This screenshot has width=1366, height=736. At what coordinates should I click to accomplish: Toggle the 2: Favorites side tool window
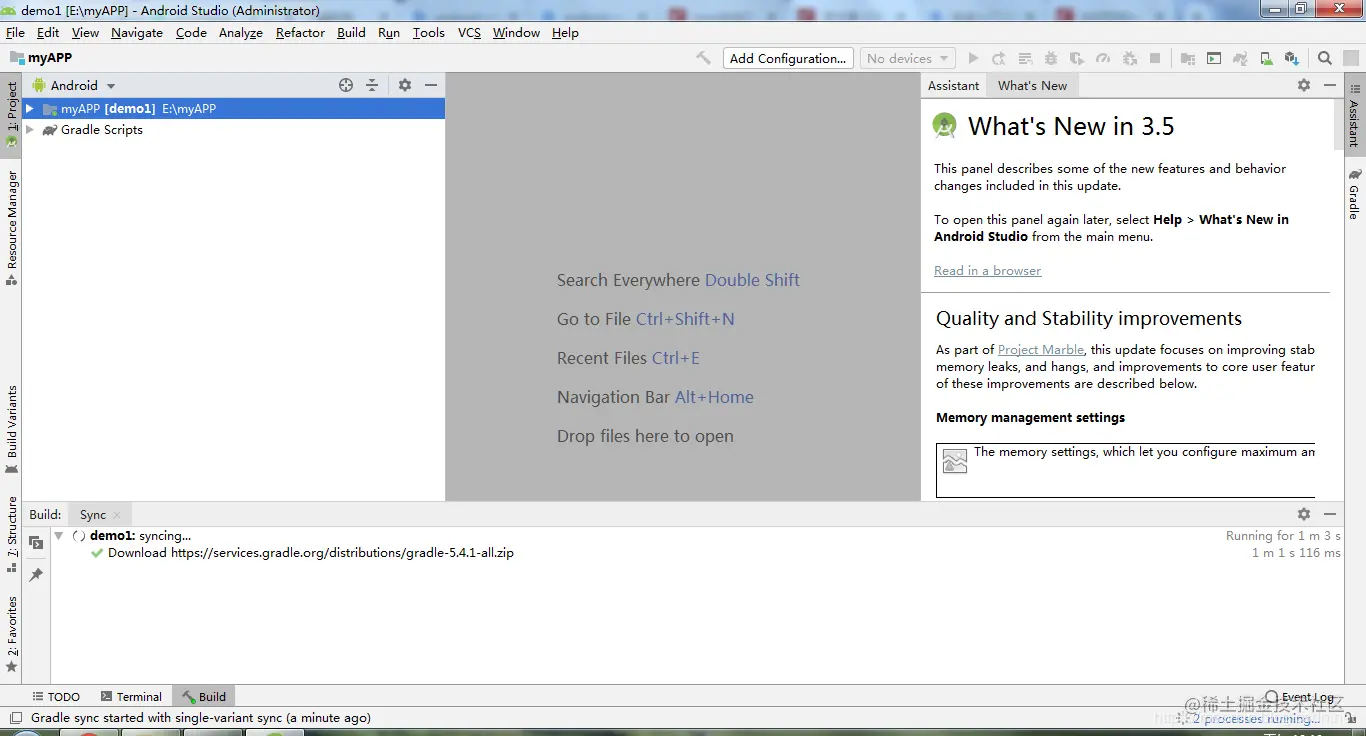point(11,634)
